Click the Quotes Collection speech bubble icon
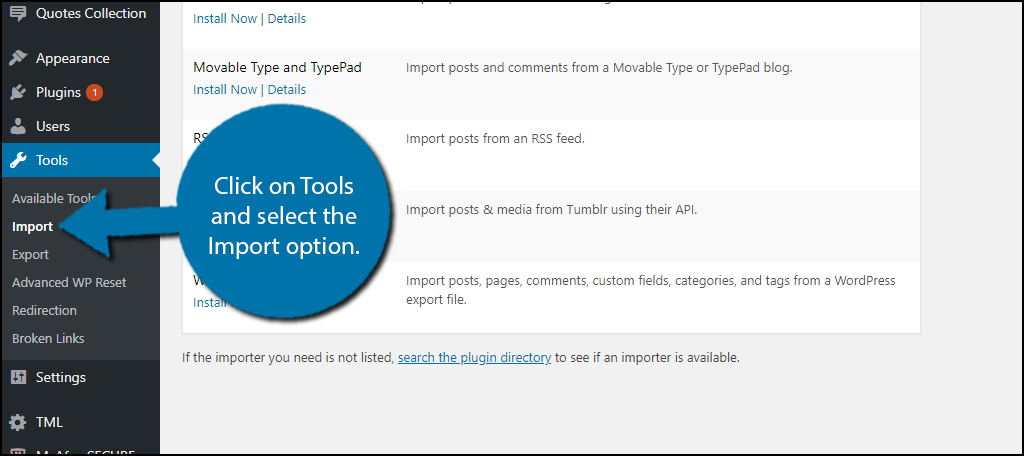1024x456 pixels. pos(18,14)
